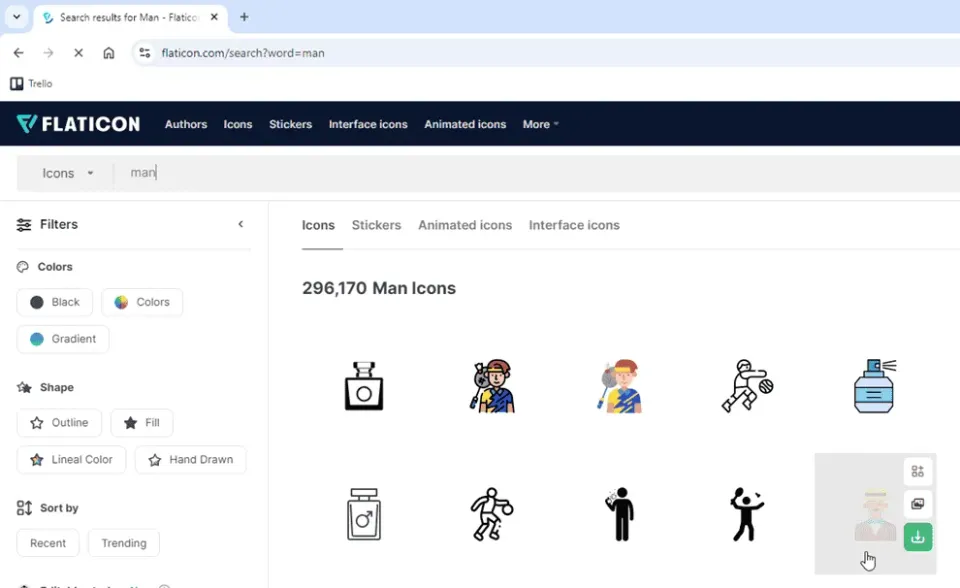The width and height of the screenshot is (960, 588).
Task: Click the green download button on hovered icon
Action: (917, 537)
